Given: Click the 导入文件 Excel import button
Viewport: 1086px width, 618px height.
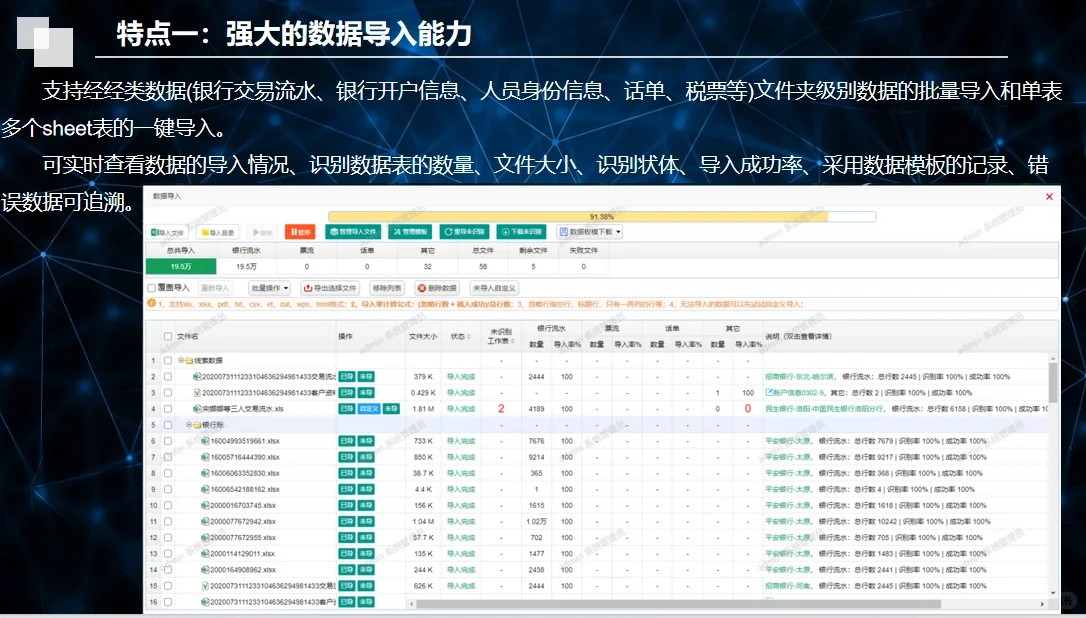Looking at the screenshot, I should 168,232.
